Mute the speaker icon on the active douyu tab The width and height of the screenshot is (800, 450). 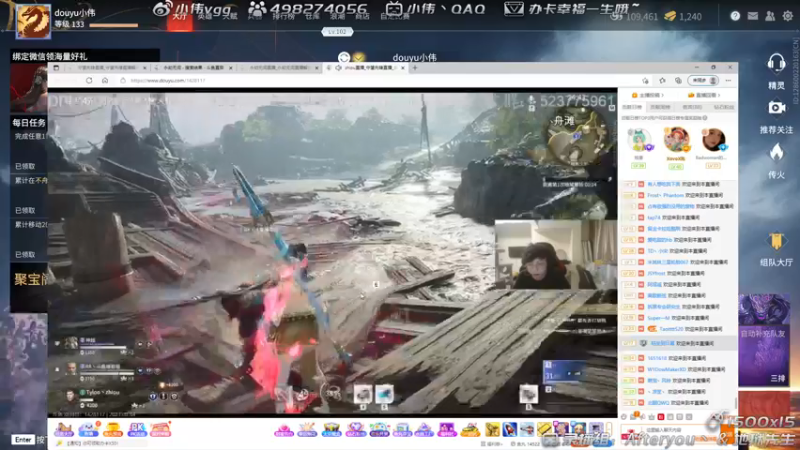pos(338,68)
